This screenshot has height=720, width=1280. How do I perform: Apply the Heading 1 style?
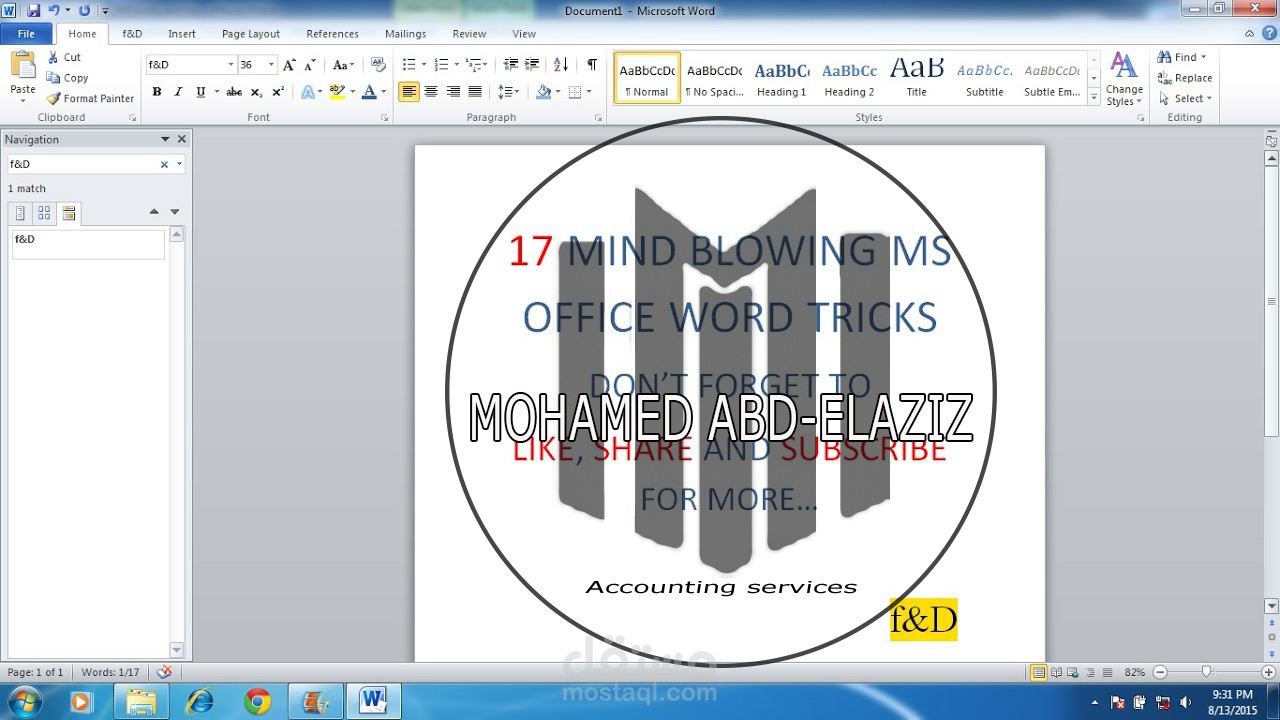click(781, 79)
